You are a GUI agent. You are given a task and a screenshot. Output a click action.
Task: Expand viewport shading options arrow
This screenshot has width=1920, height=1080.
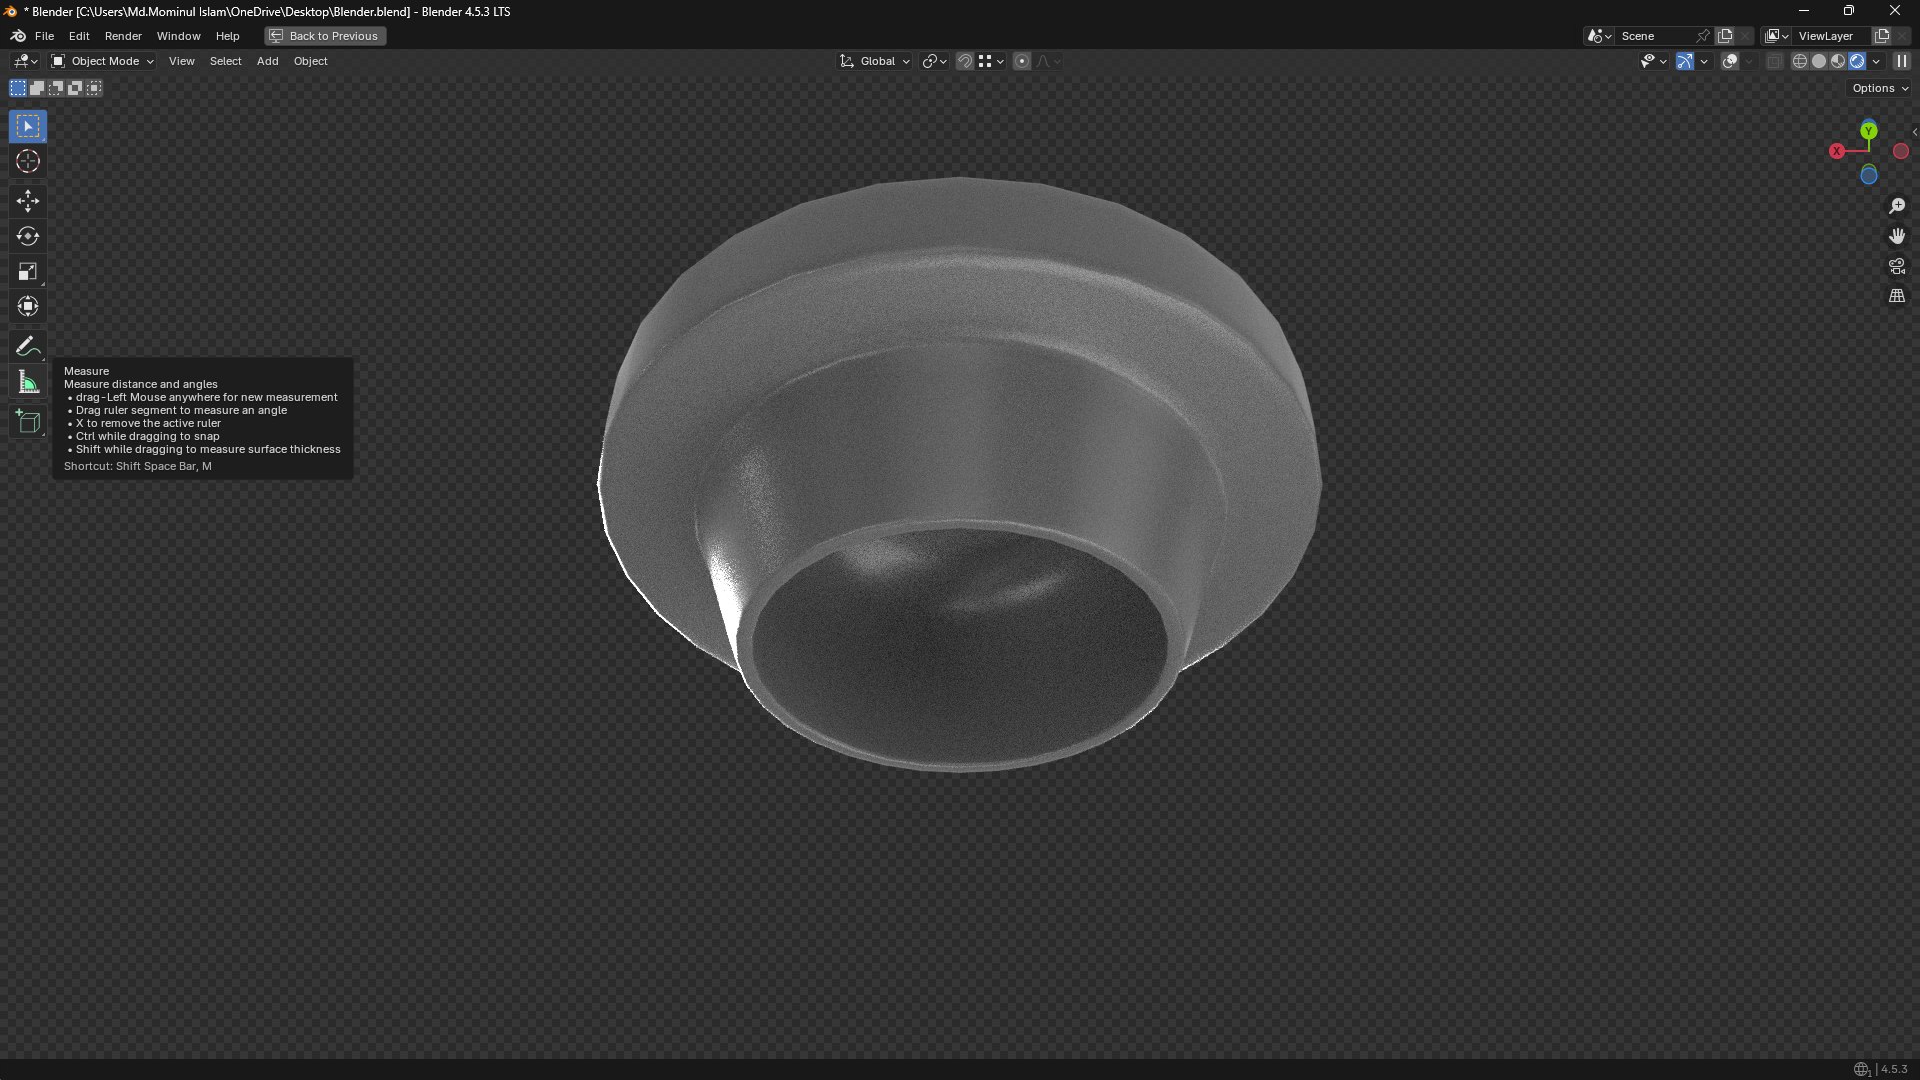click(1877, 61)
